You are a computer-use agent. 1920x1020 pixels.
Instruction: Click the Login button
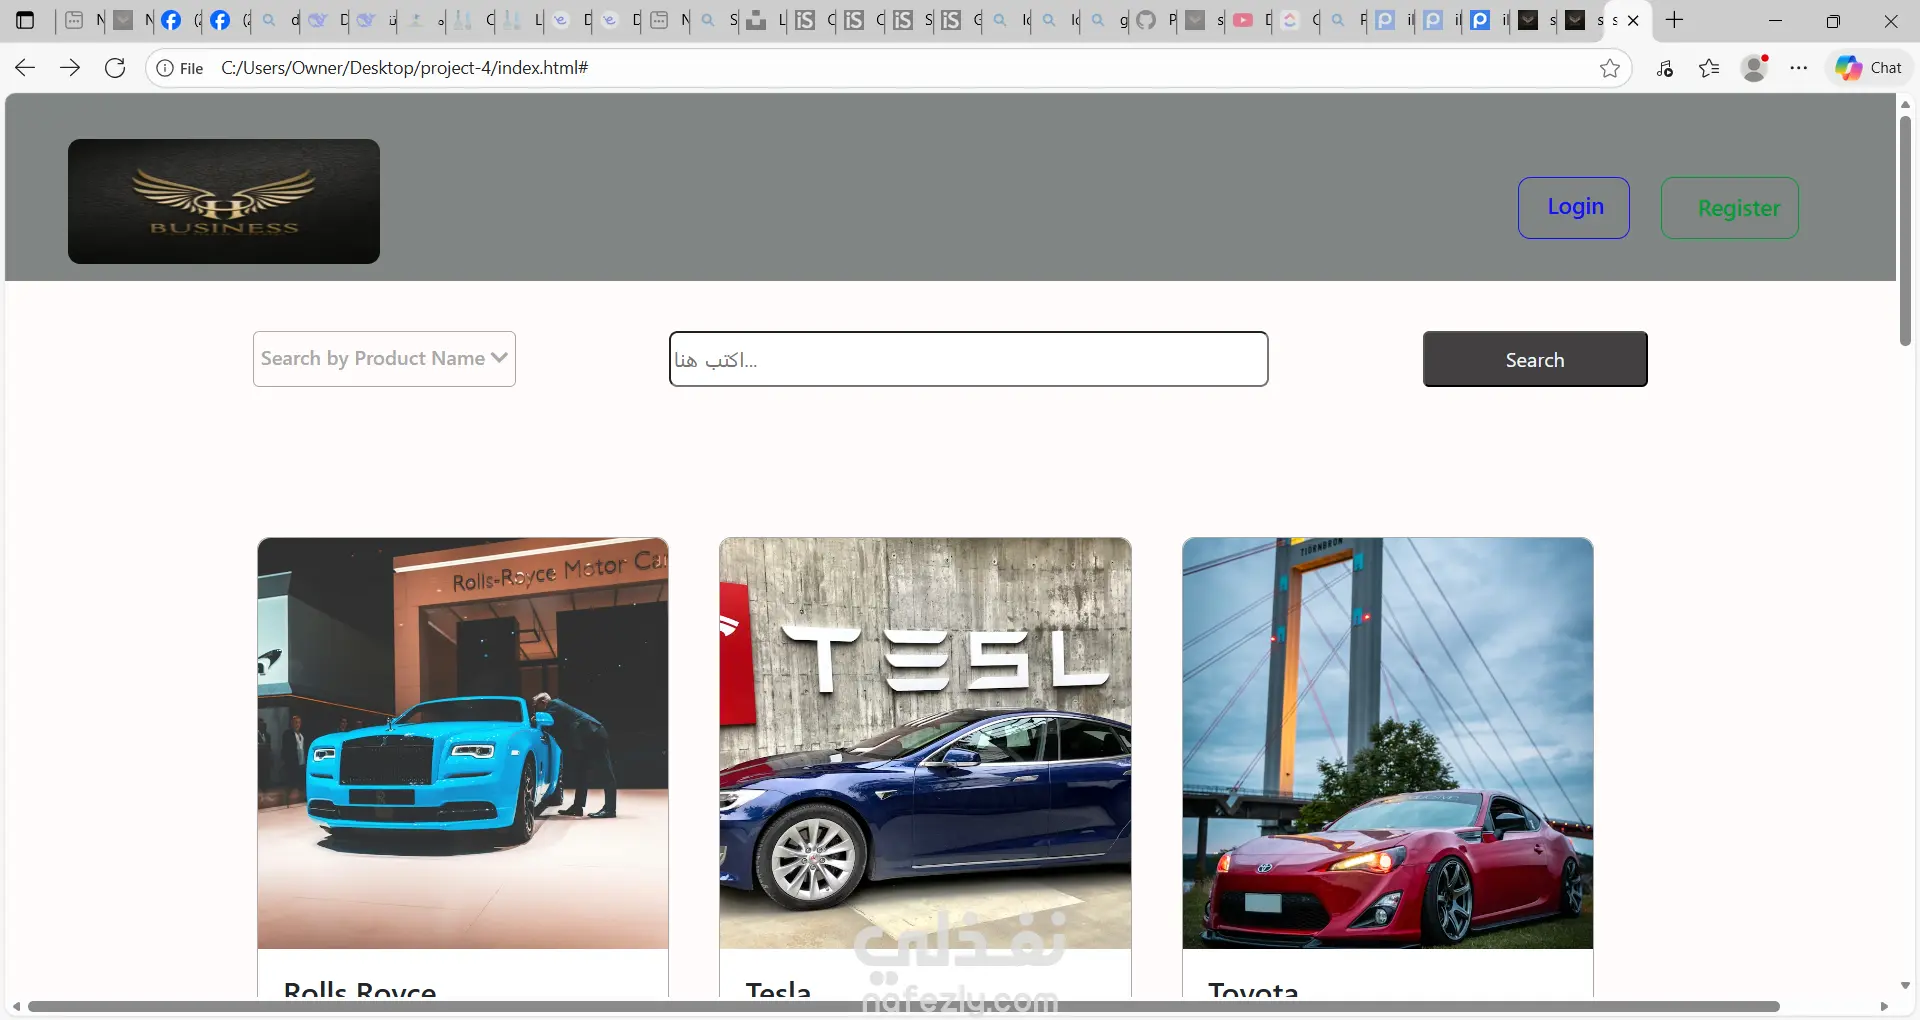(x=1574, y=208)
